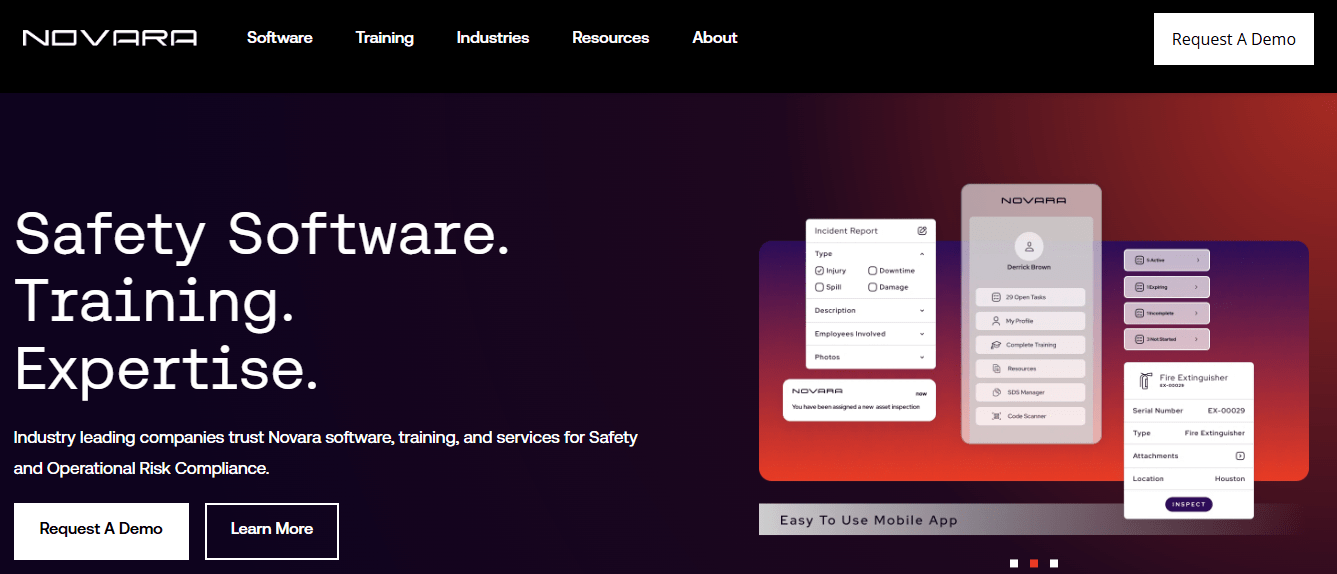The width and height of the screenshot is (1337, 574).
Task: Click the icon on the Not Started row
Action: coord(1139,340)
